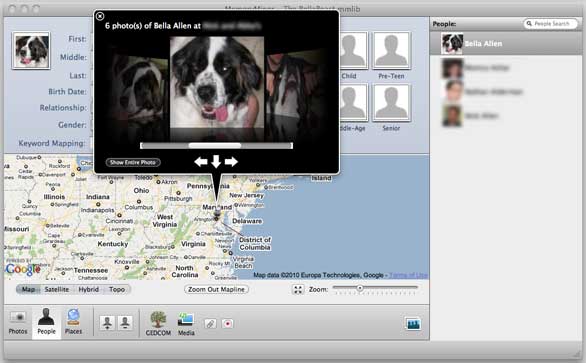
Task: Show the next photo with right arrow
Action: click(231, 161)
